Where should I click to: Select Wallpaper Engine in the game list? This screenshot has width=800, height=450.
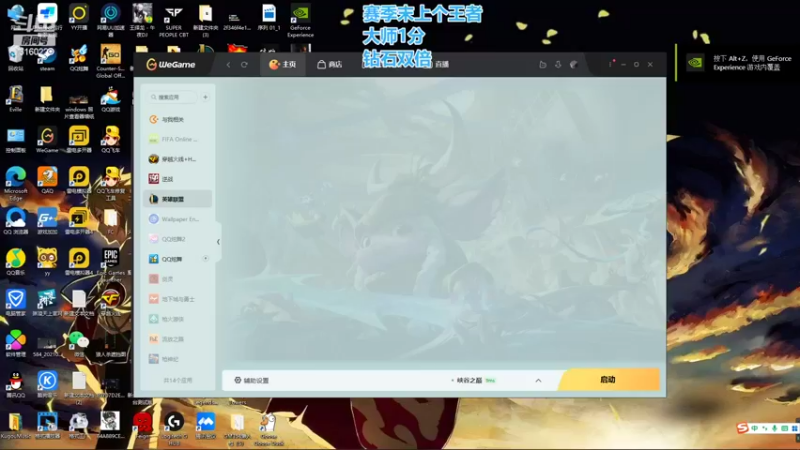tap(178, 219)
